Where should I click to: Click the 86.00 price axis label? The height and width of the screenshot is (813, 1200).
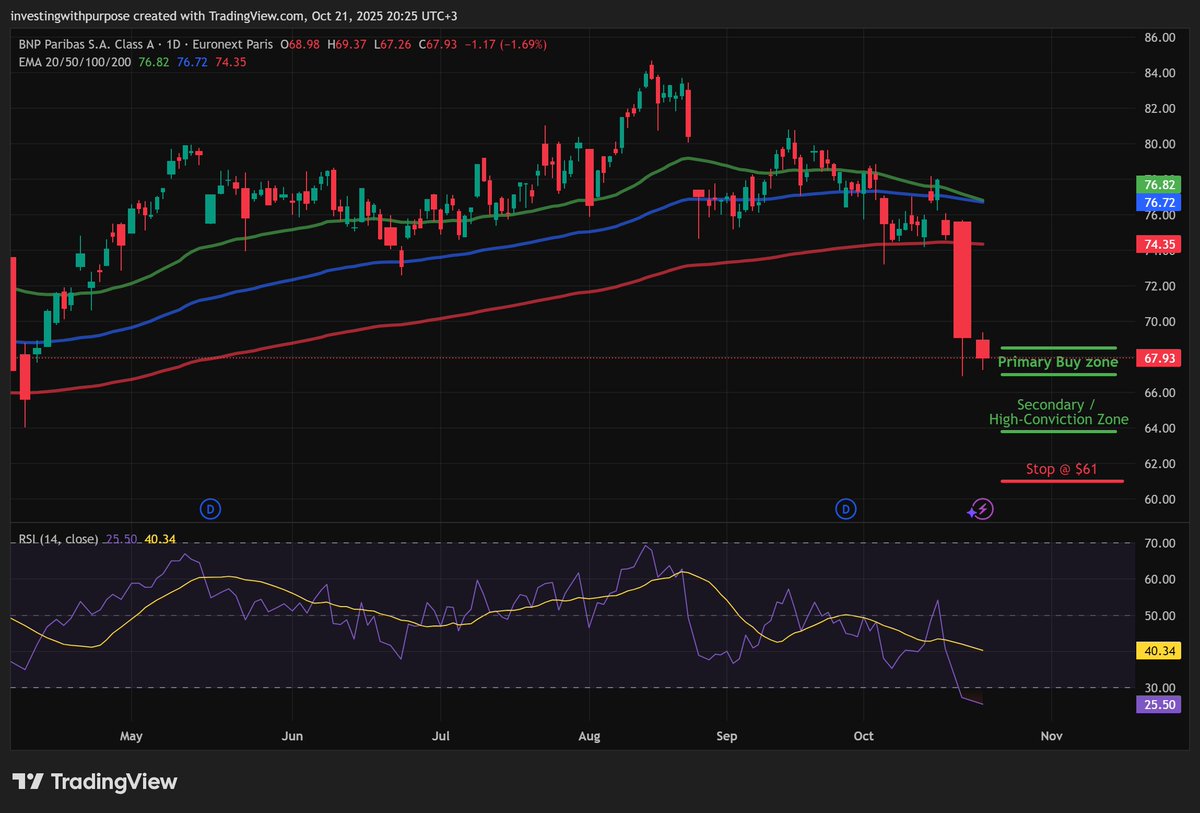(x=1158, y=38)
